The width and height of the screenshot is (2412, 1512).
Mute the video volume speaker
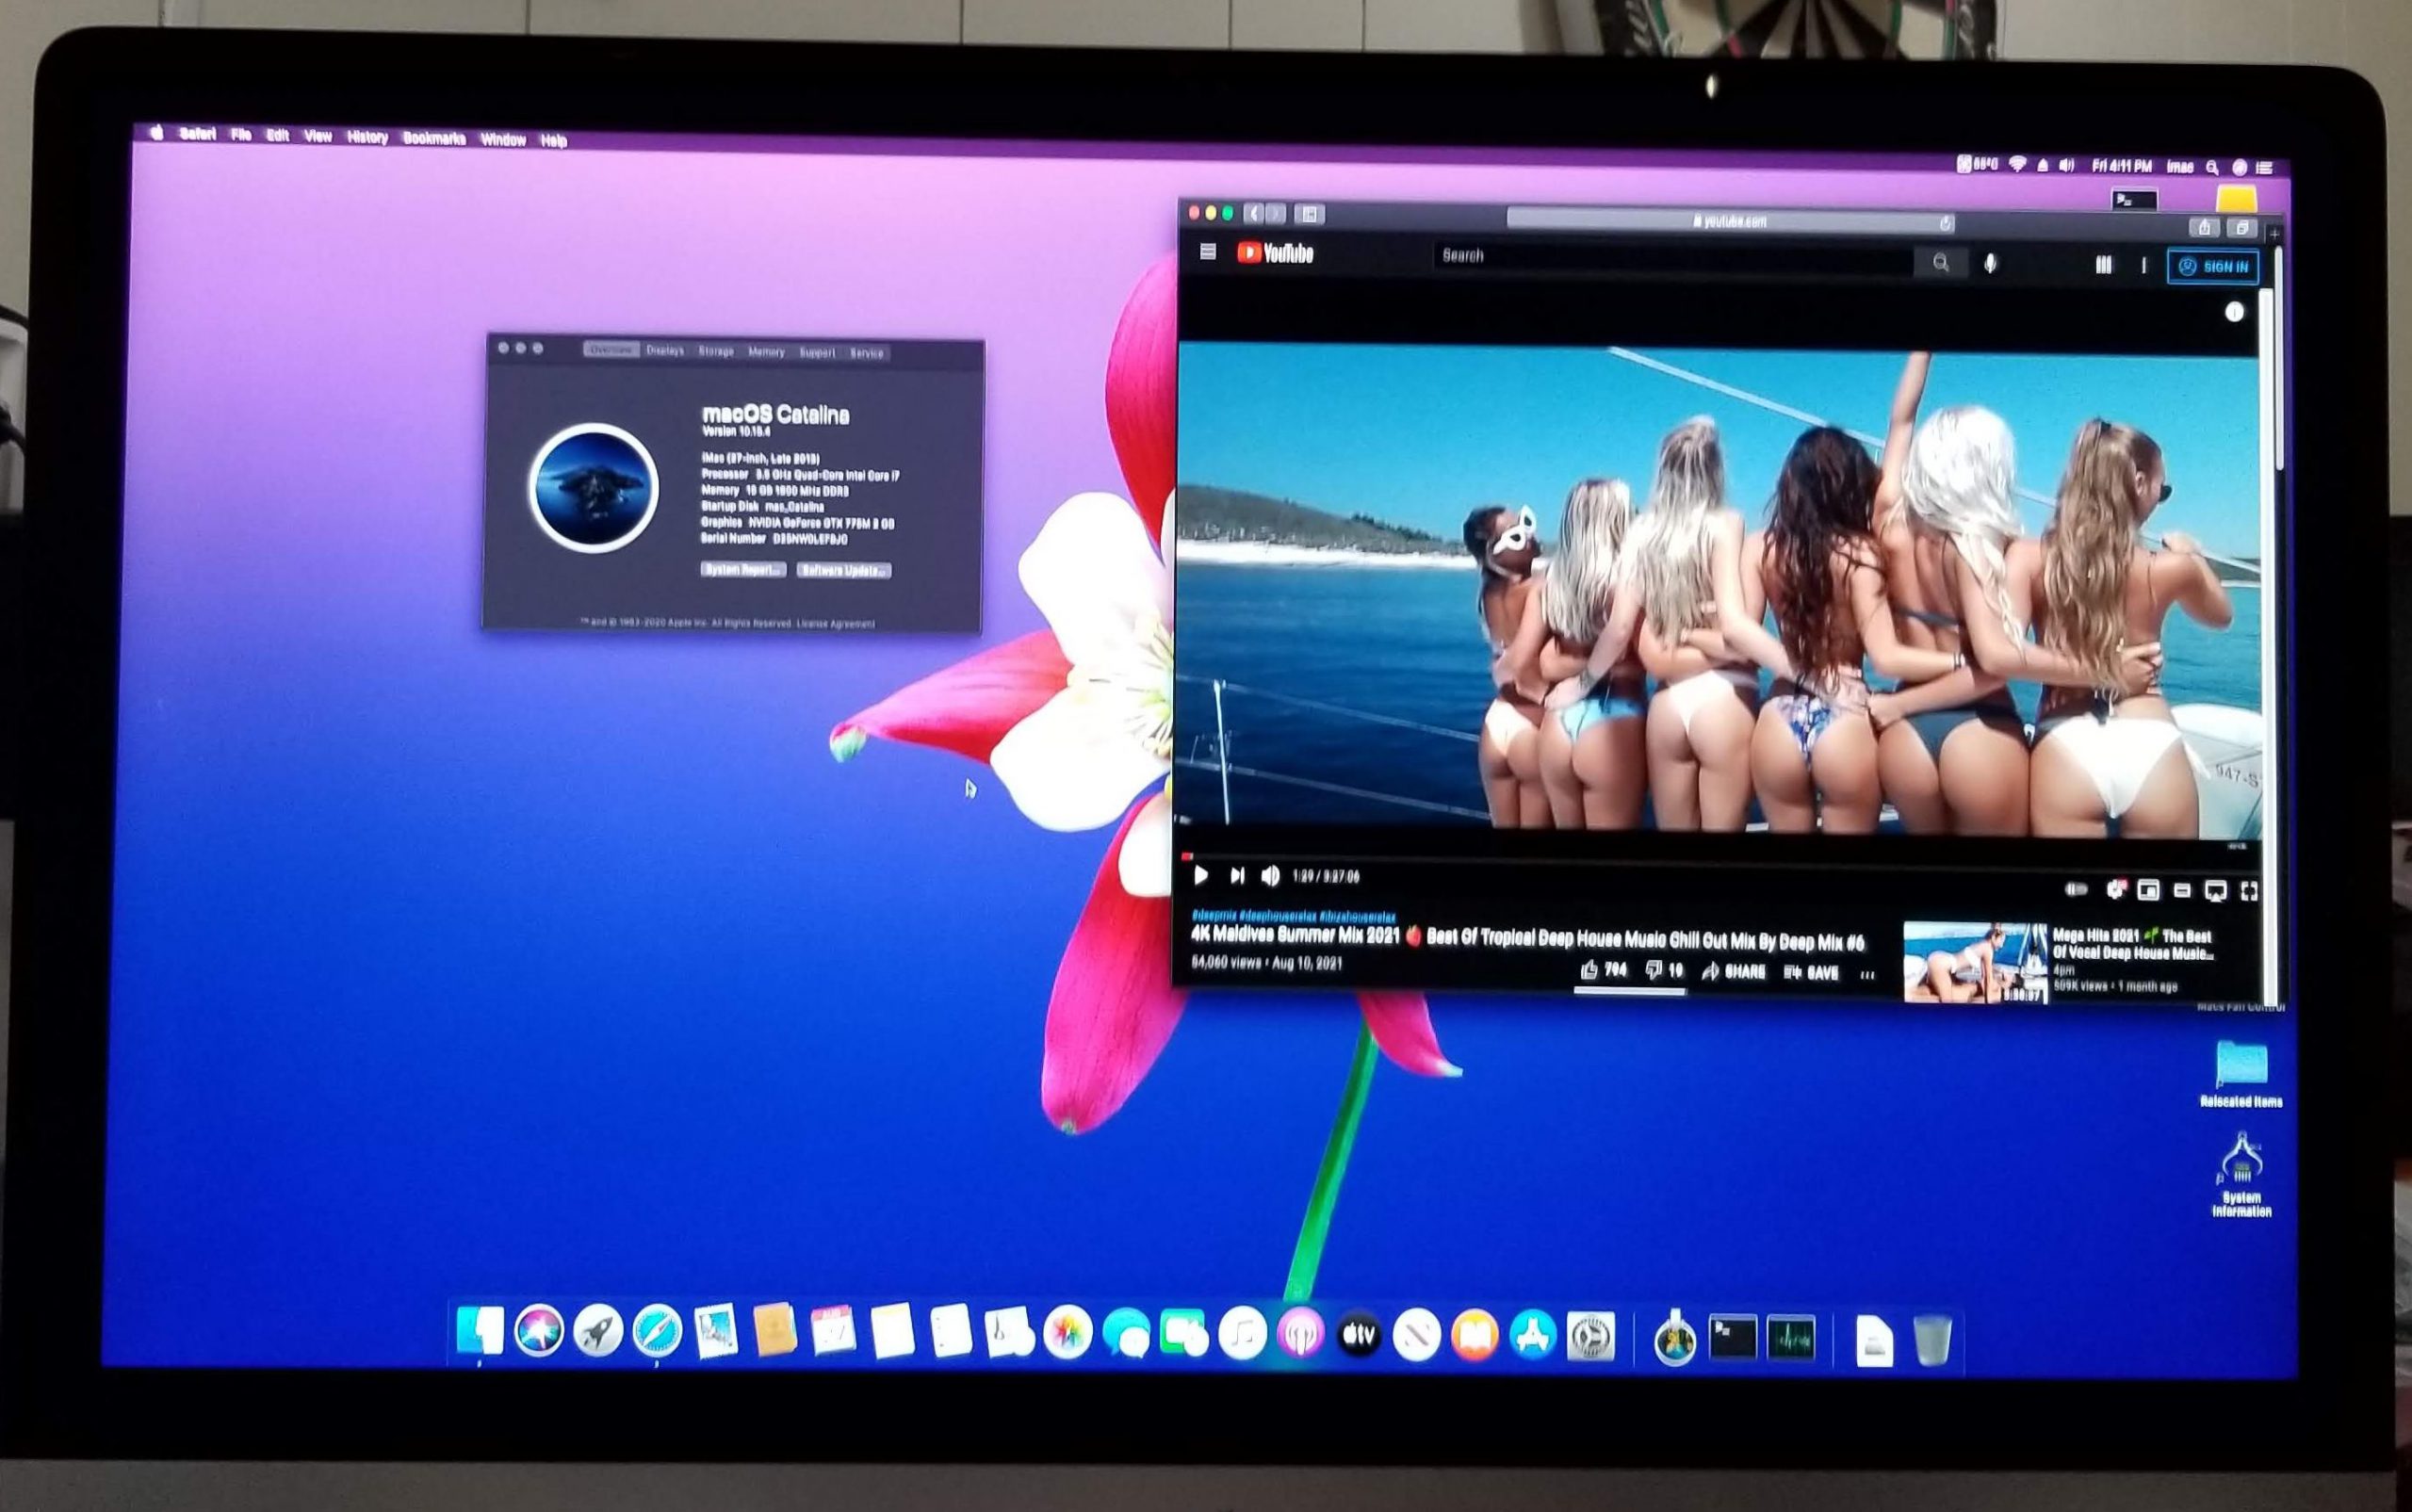click(x=1270, y=876)
